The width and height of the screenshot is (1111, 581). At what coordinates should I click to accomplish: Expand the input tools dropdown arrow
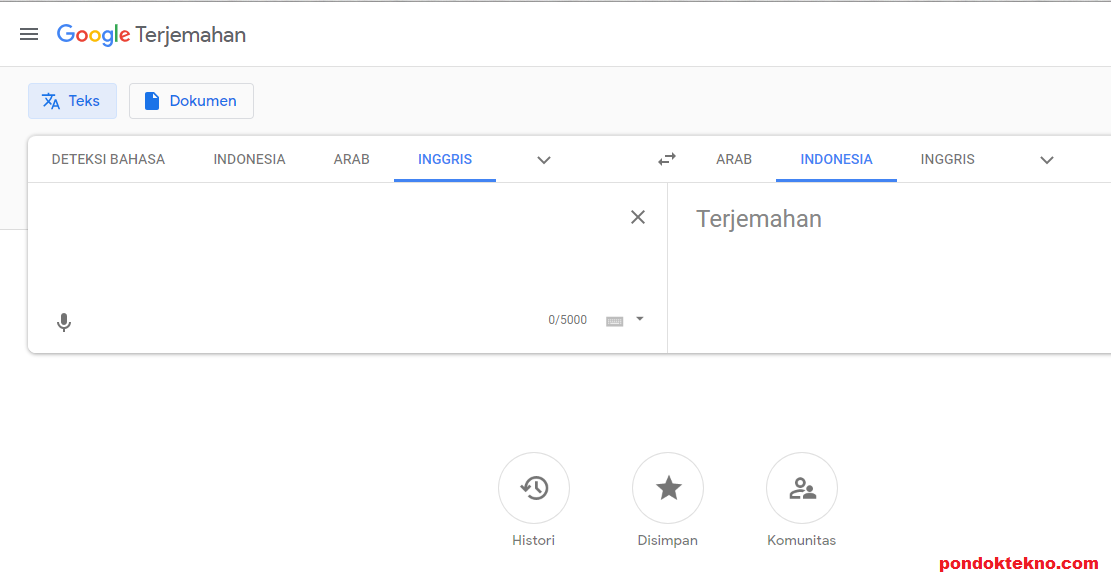[x=640, y=320]
